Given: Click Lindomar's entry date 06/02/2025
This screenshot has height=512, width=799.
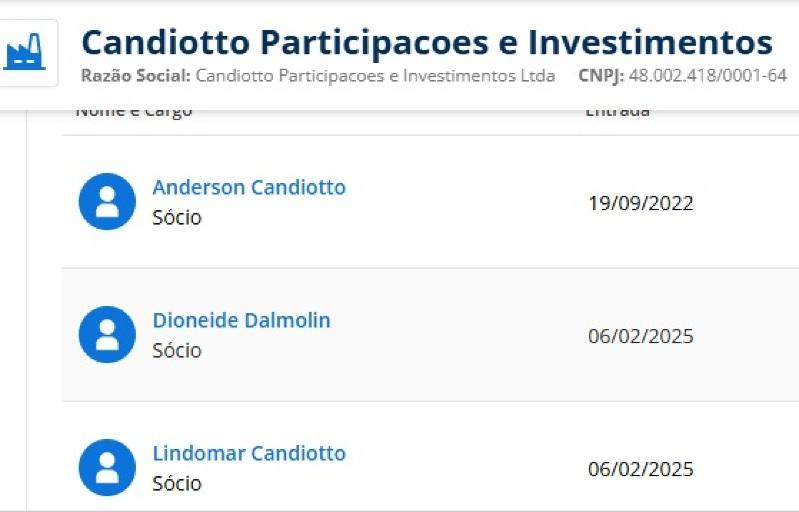Looking at the screenshot, I should click(x=641, y=469).
